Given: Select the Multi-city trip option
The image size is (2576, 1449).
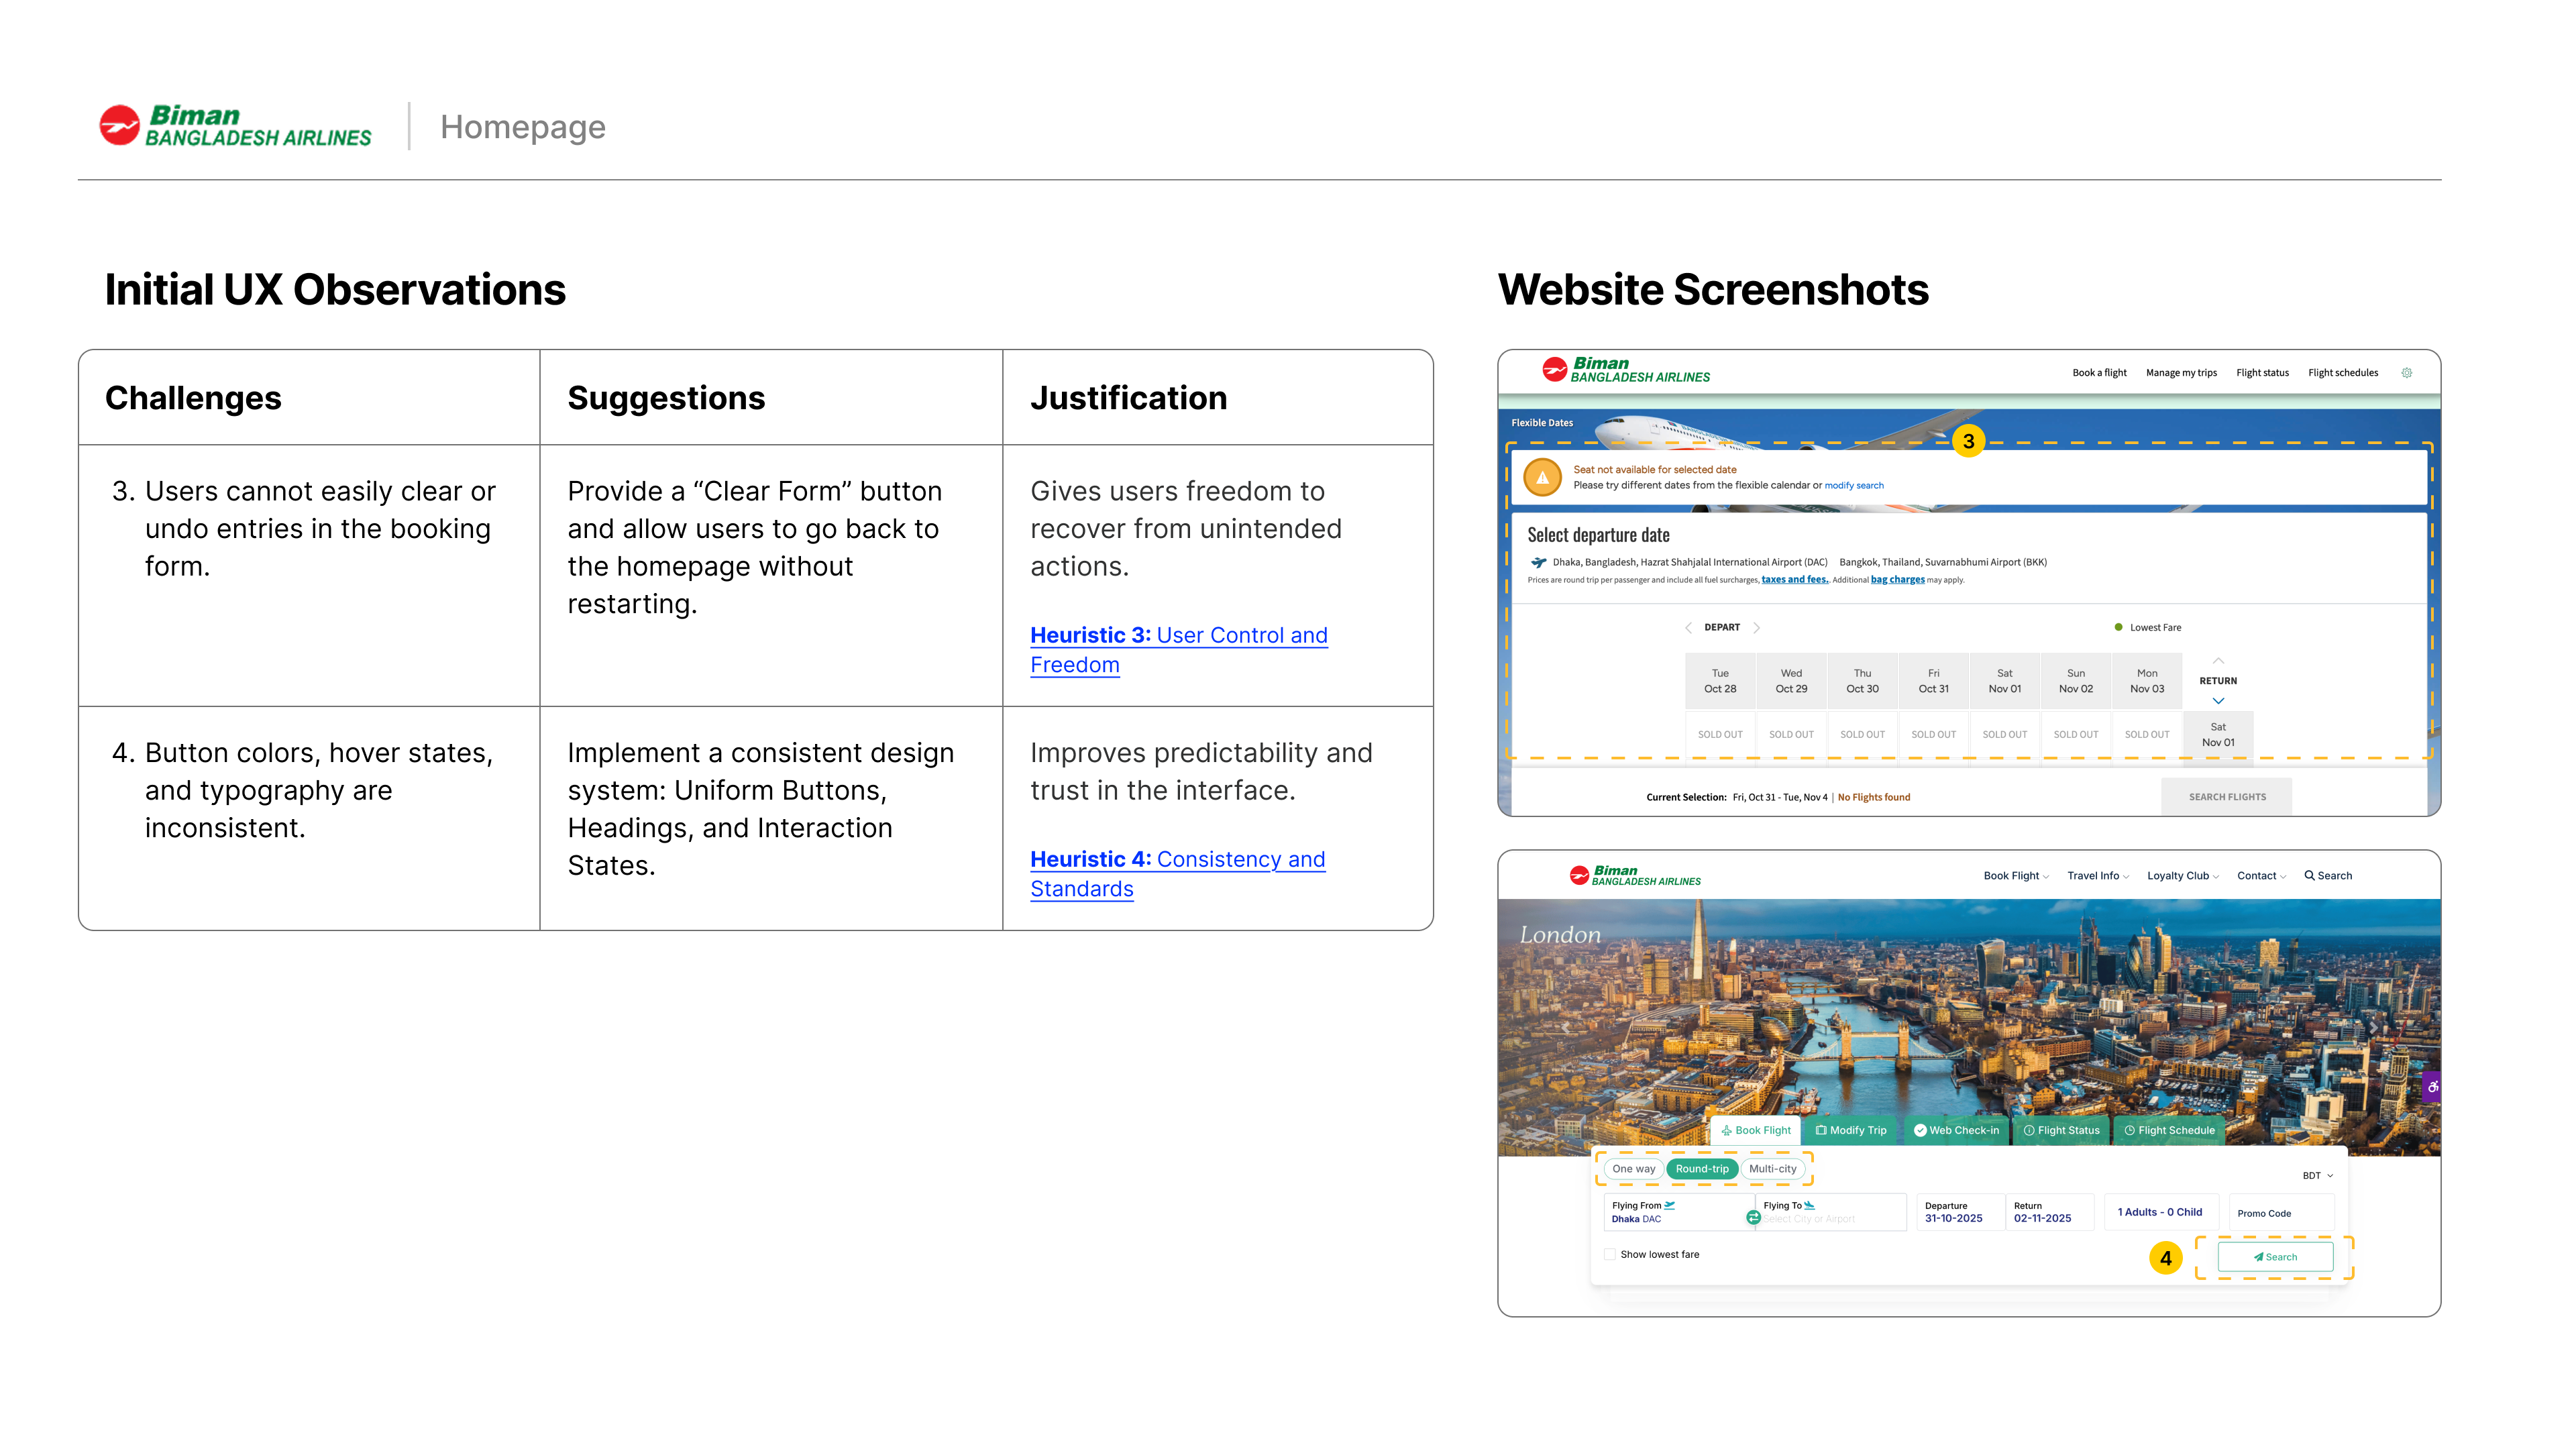Looking at the screenshot, I should pos(1772,1169).
